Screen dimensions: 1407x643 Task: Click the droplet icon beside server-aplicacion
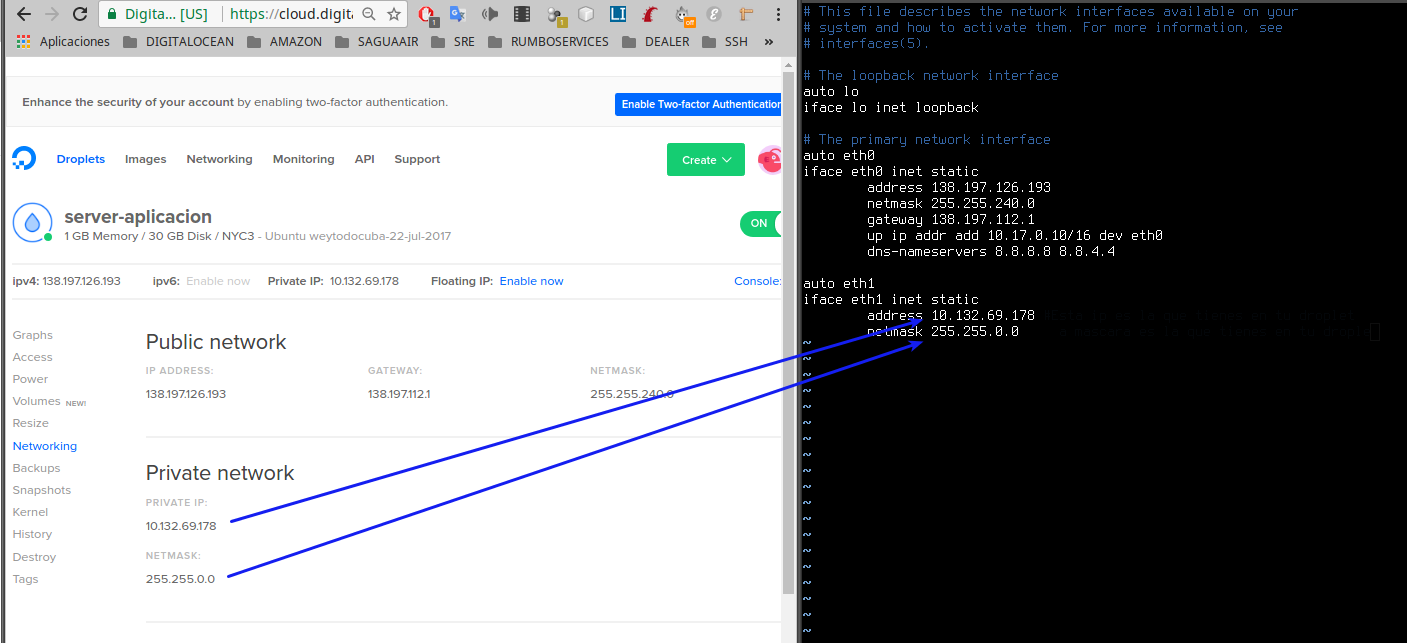click(33, 222)
